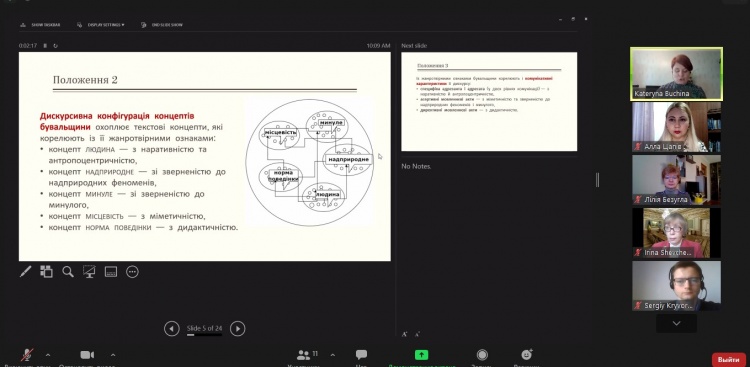Increase the notes text size
This screenshot has width=750, height=367.
405,334
